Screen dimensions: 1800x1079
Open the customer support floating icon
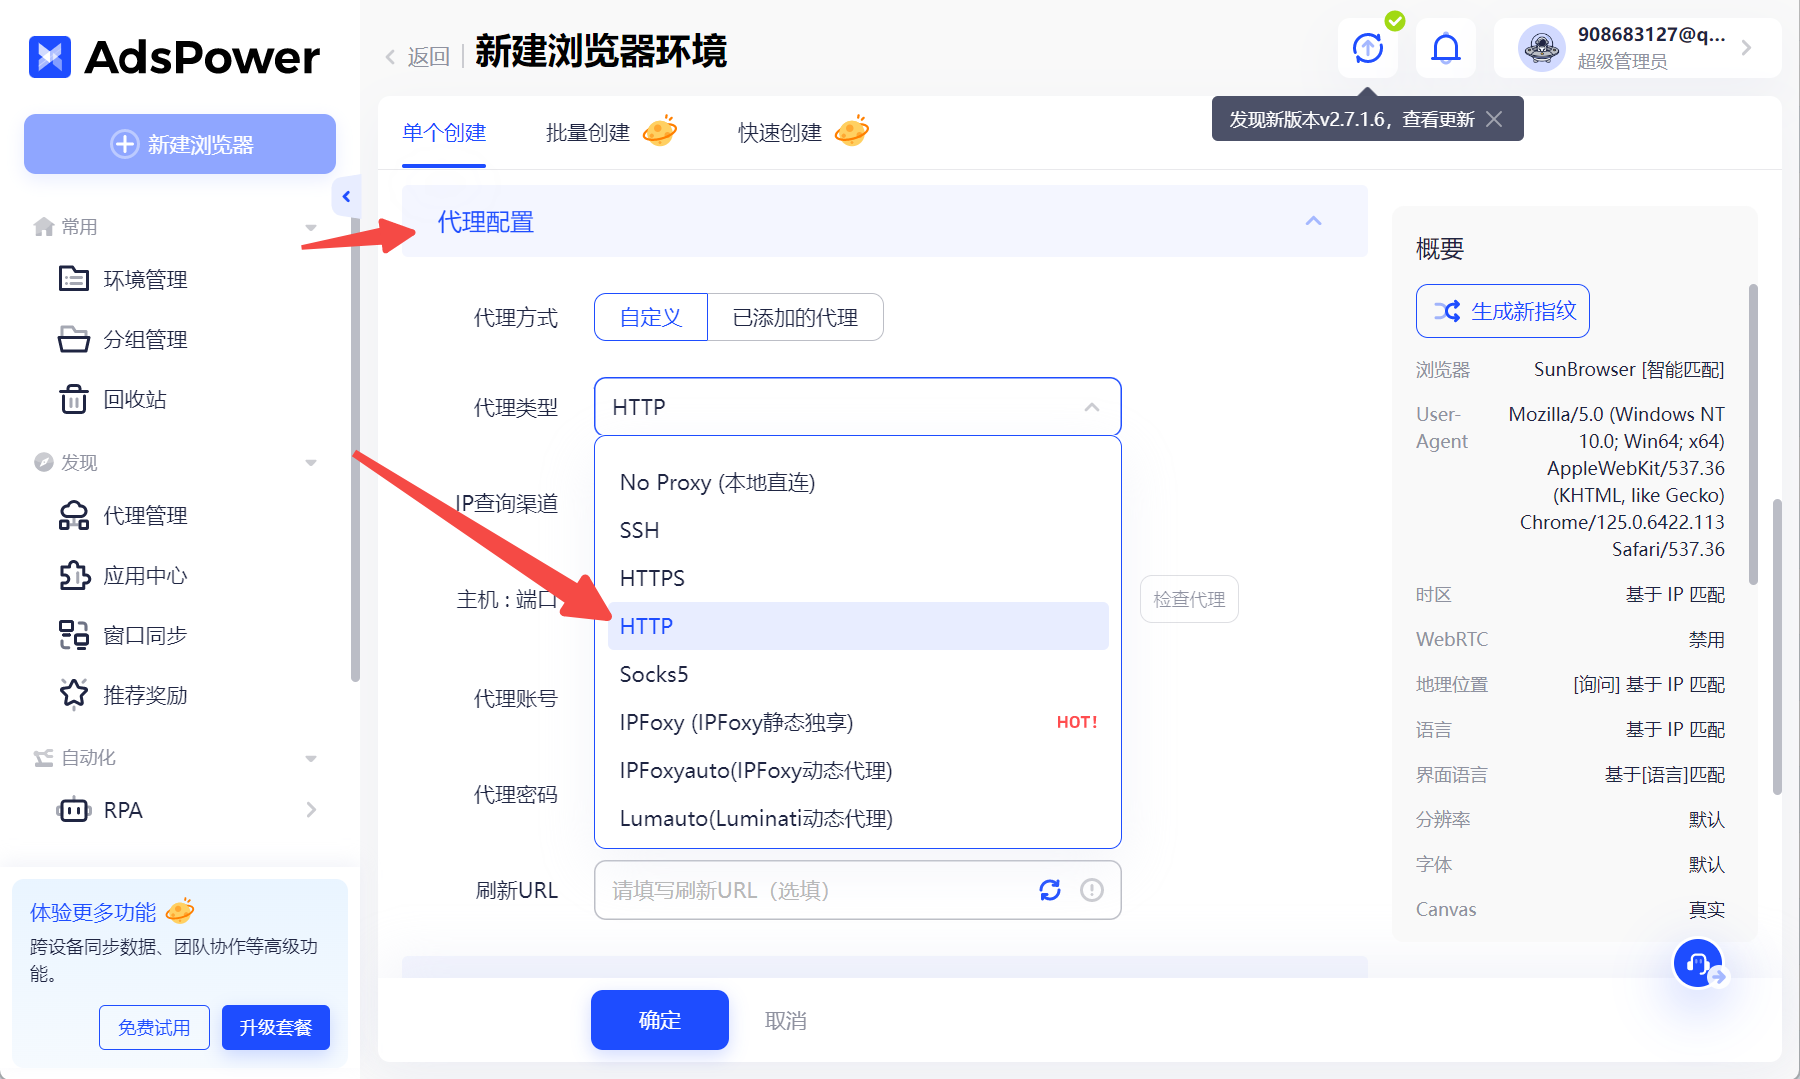(x=1698, y=963)
